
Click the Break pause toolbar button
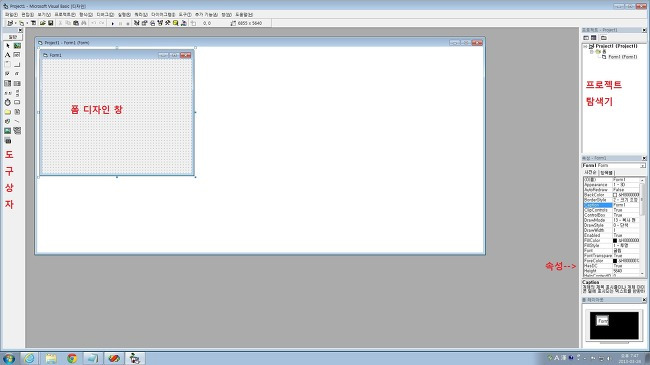tap(120, 23)
